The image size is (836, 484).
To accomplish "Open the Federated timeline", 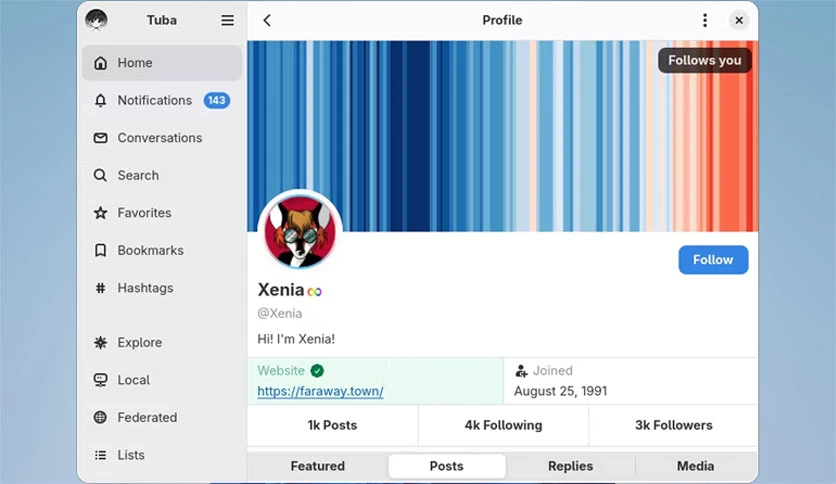I will coord(162,417).
